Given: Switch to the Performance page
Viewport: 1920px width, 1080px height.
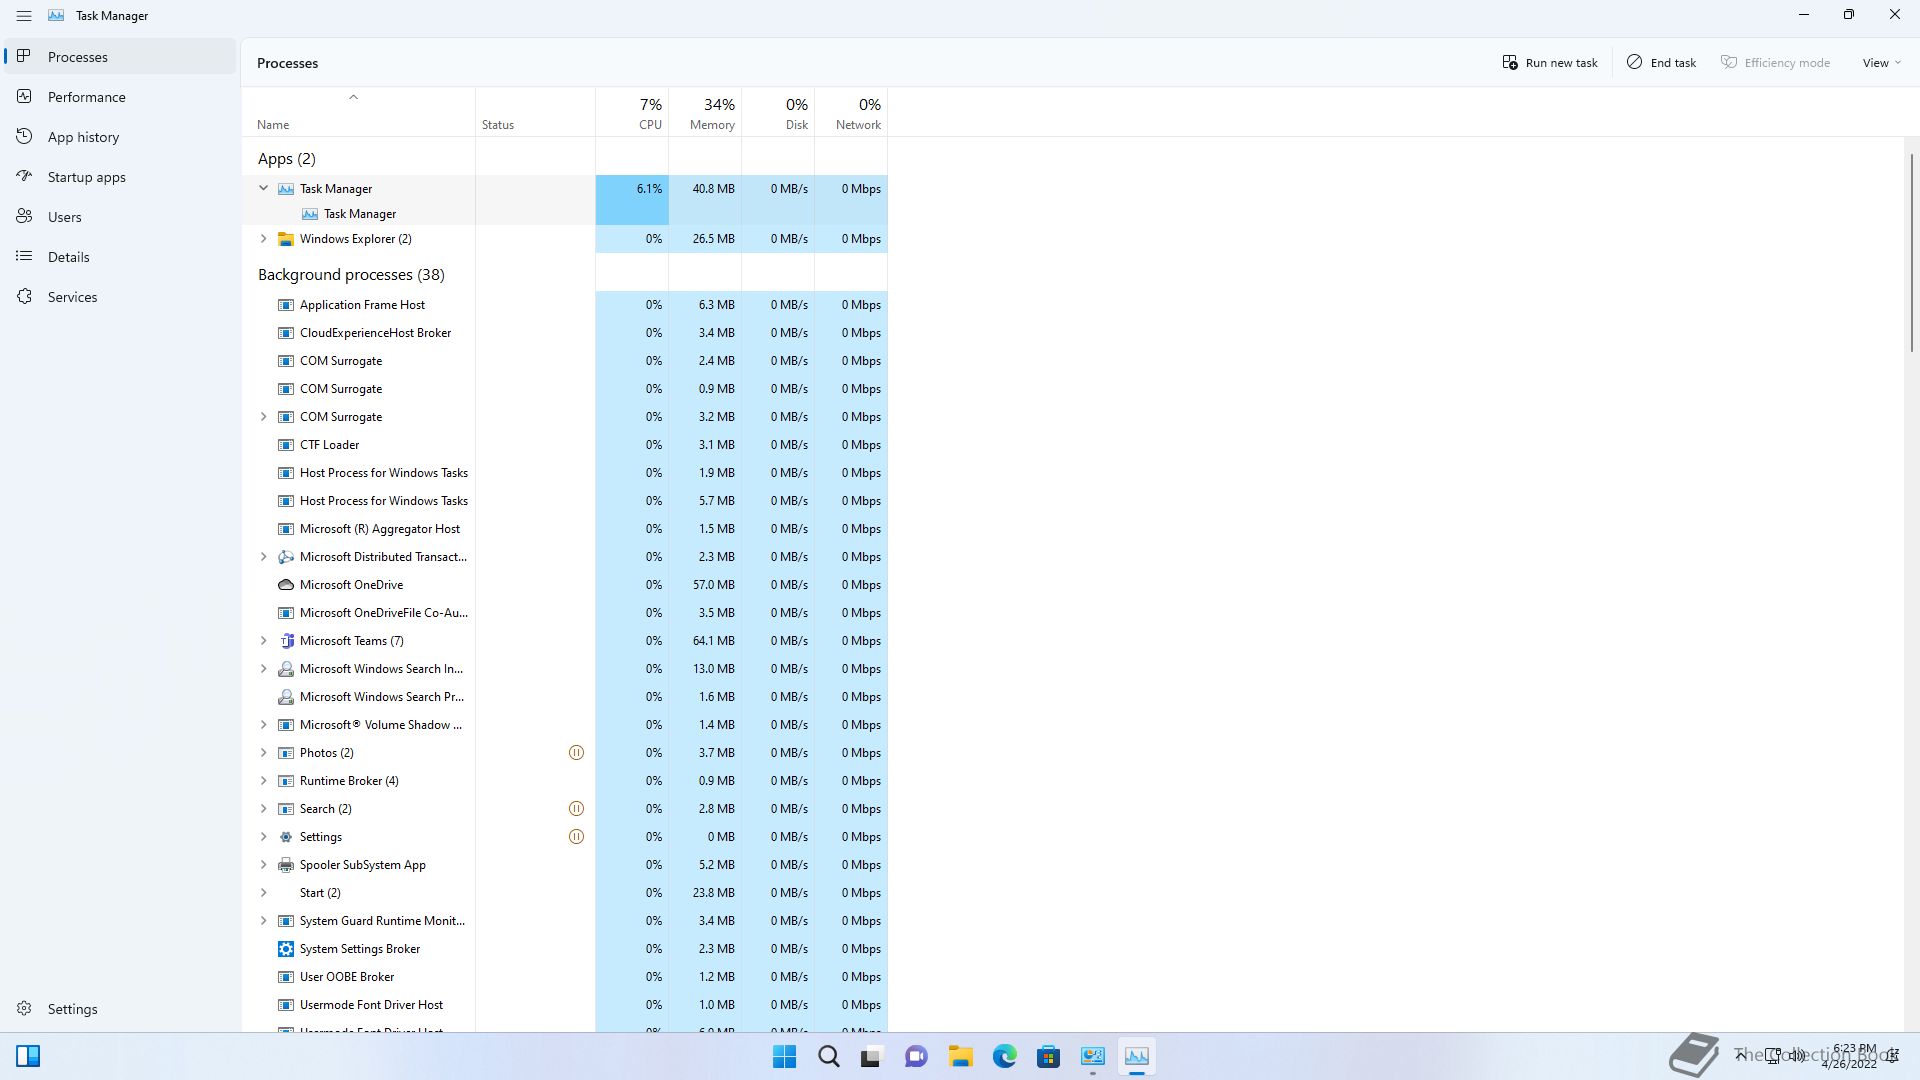Looking at the screenshot, I should click(x=120, y=97).
